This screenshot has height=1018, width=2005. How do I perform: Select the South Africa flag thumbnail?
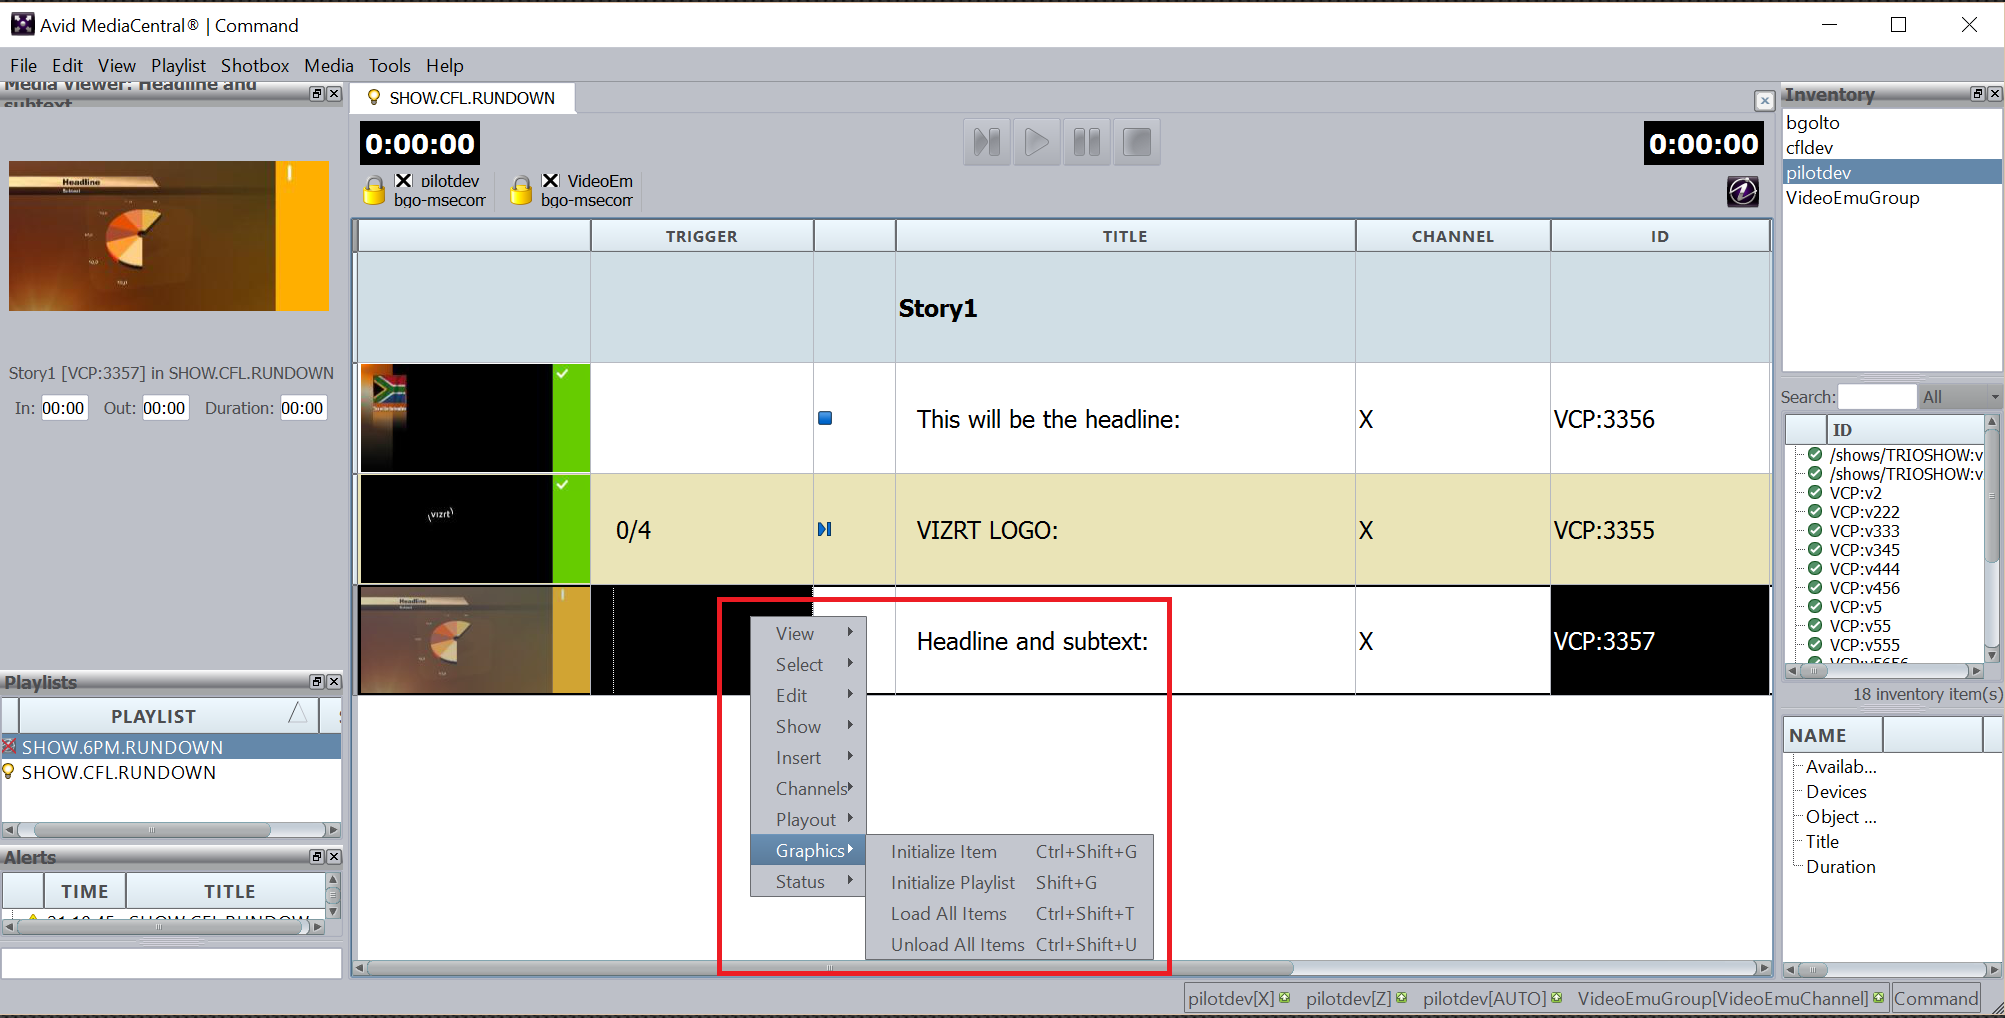[x=456, y=418]
